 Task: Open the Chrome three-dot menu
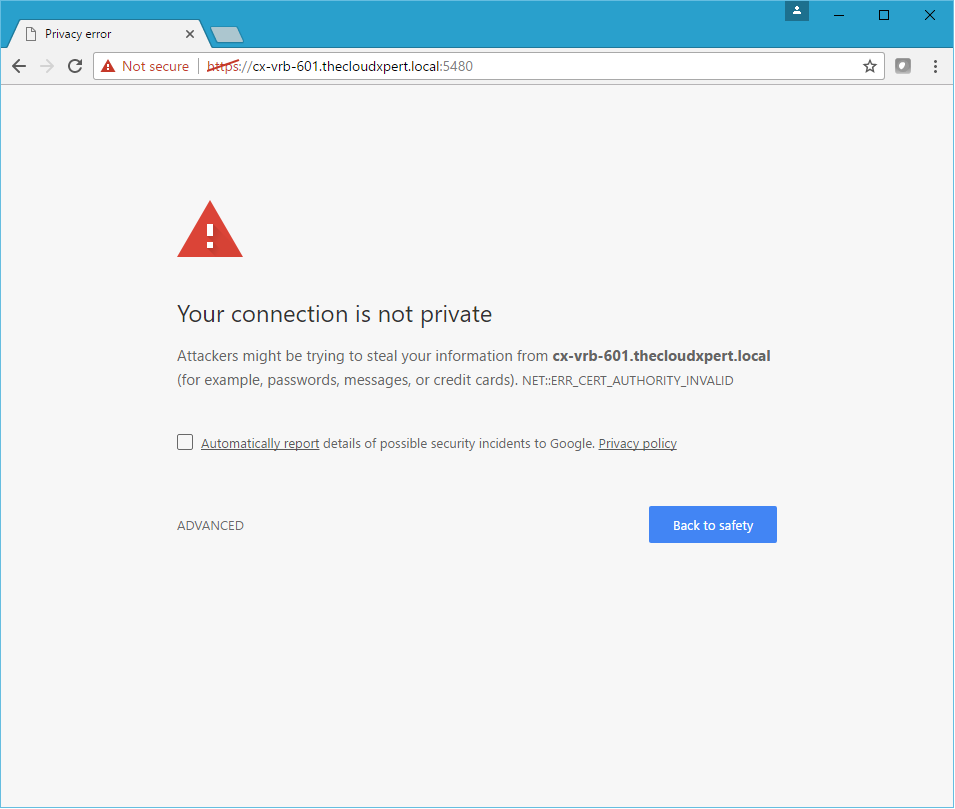point(935,66)
